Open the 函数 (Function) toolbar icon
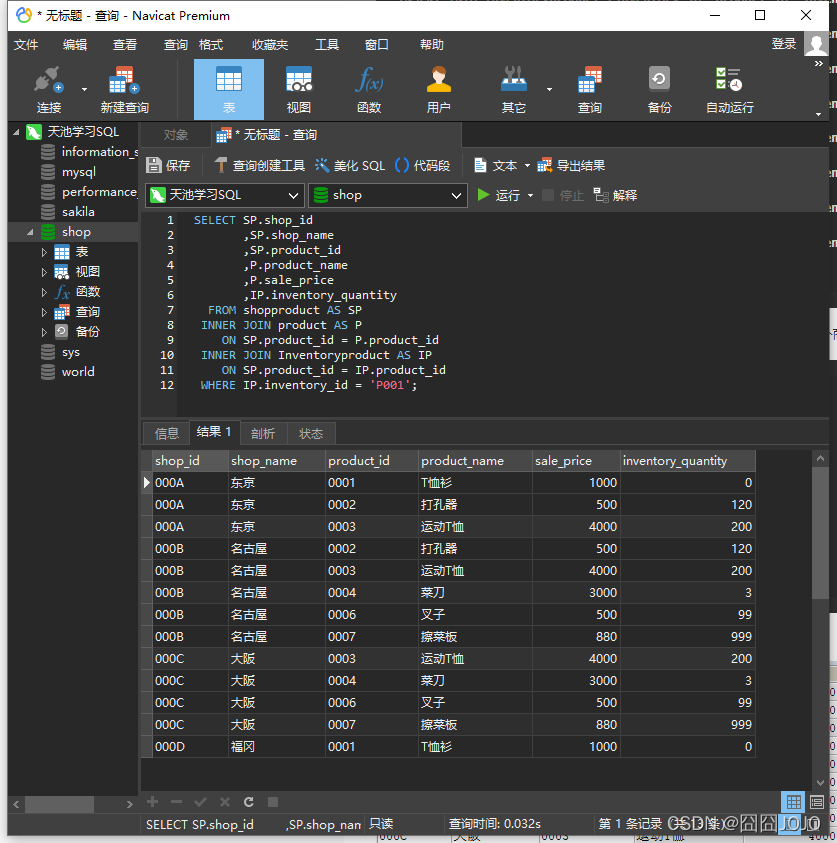Viewport: 837px width, 843px height. [x=369, y=89]
